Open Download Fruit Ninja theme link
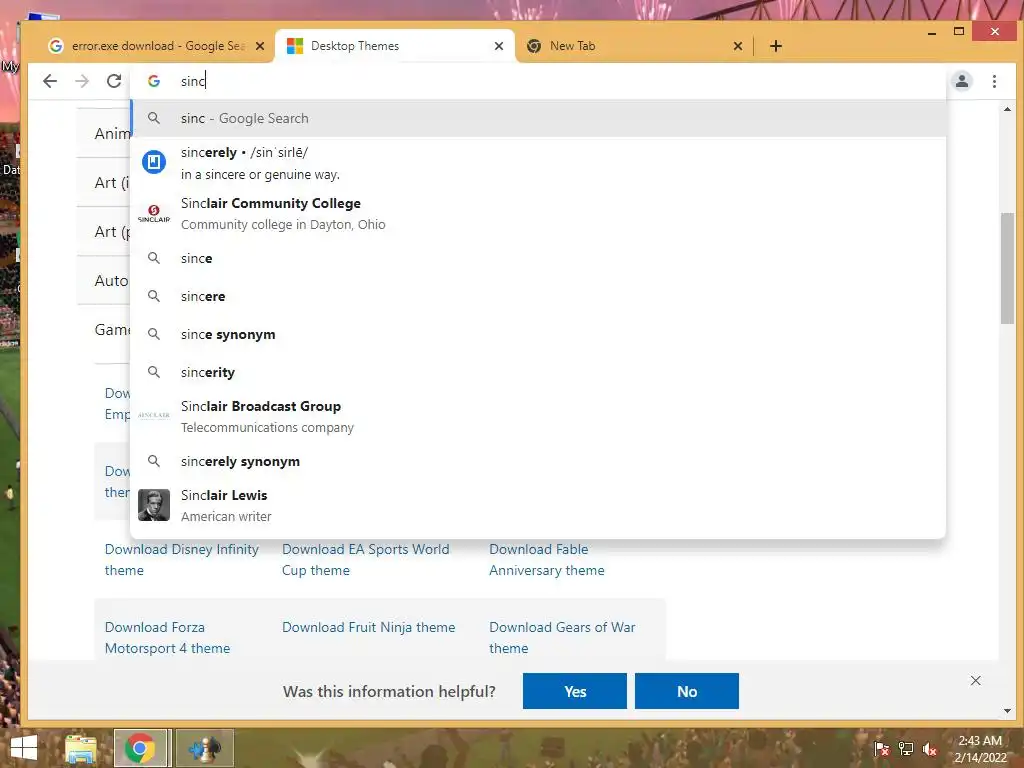 (368, 627)
